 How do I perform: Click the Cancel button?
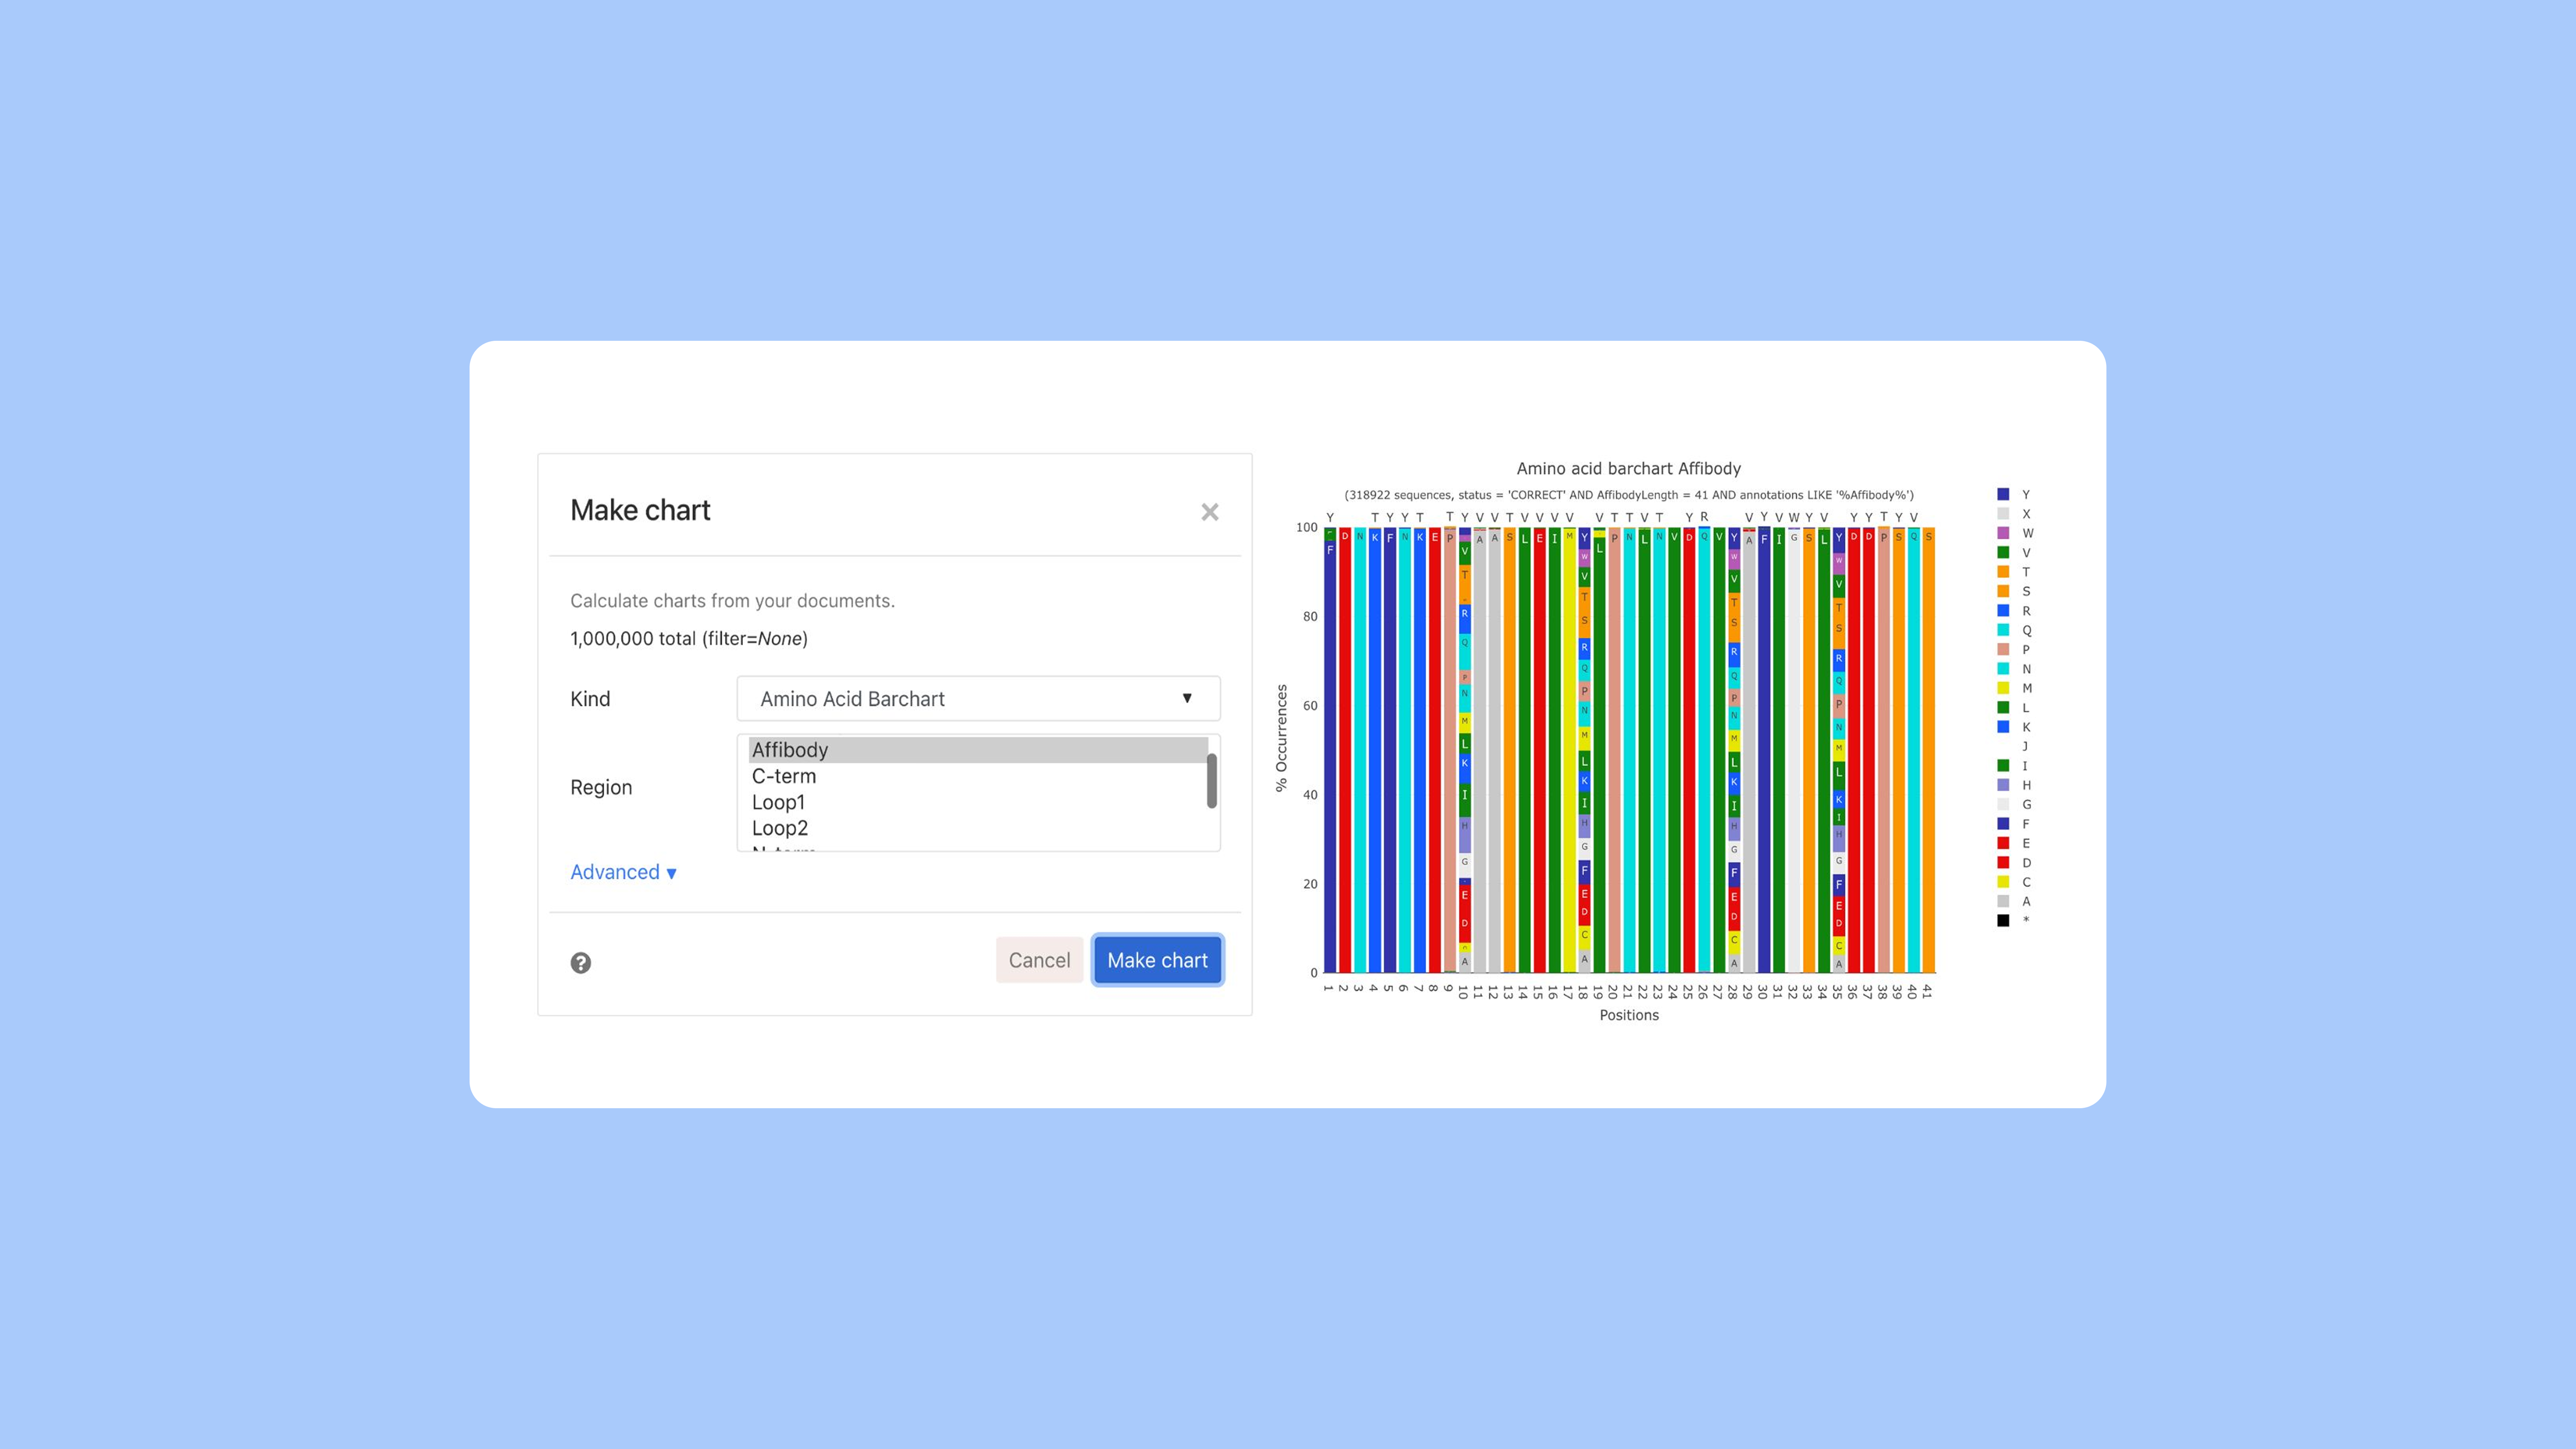coord(1039,960)
